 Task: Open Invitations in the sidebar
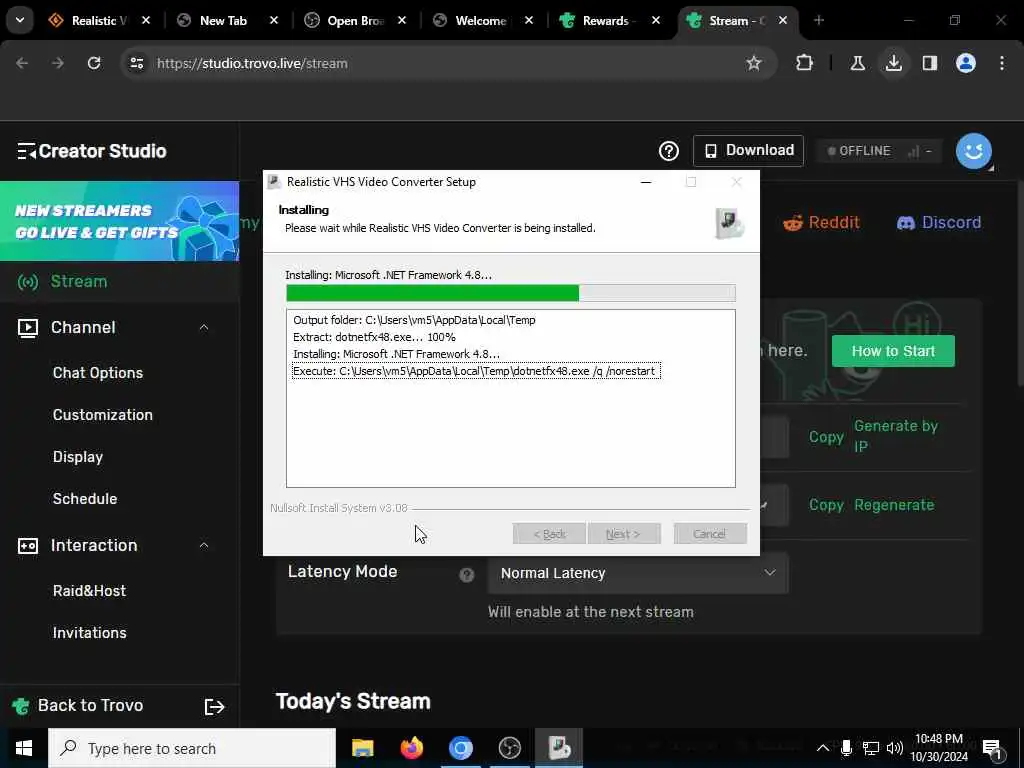[x=89, y=633]
